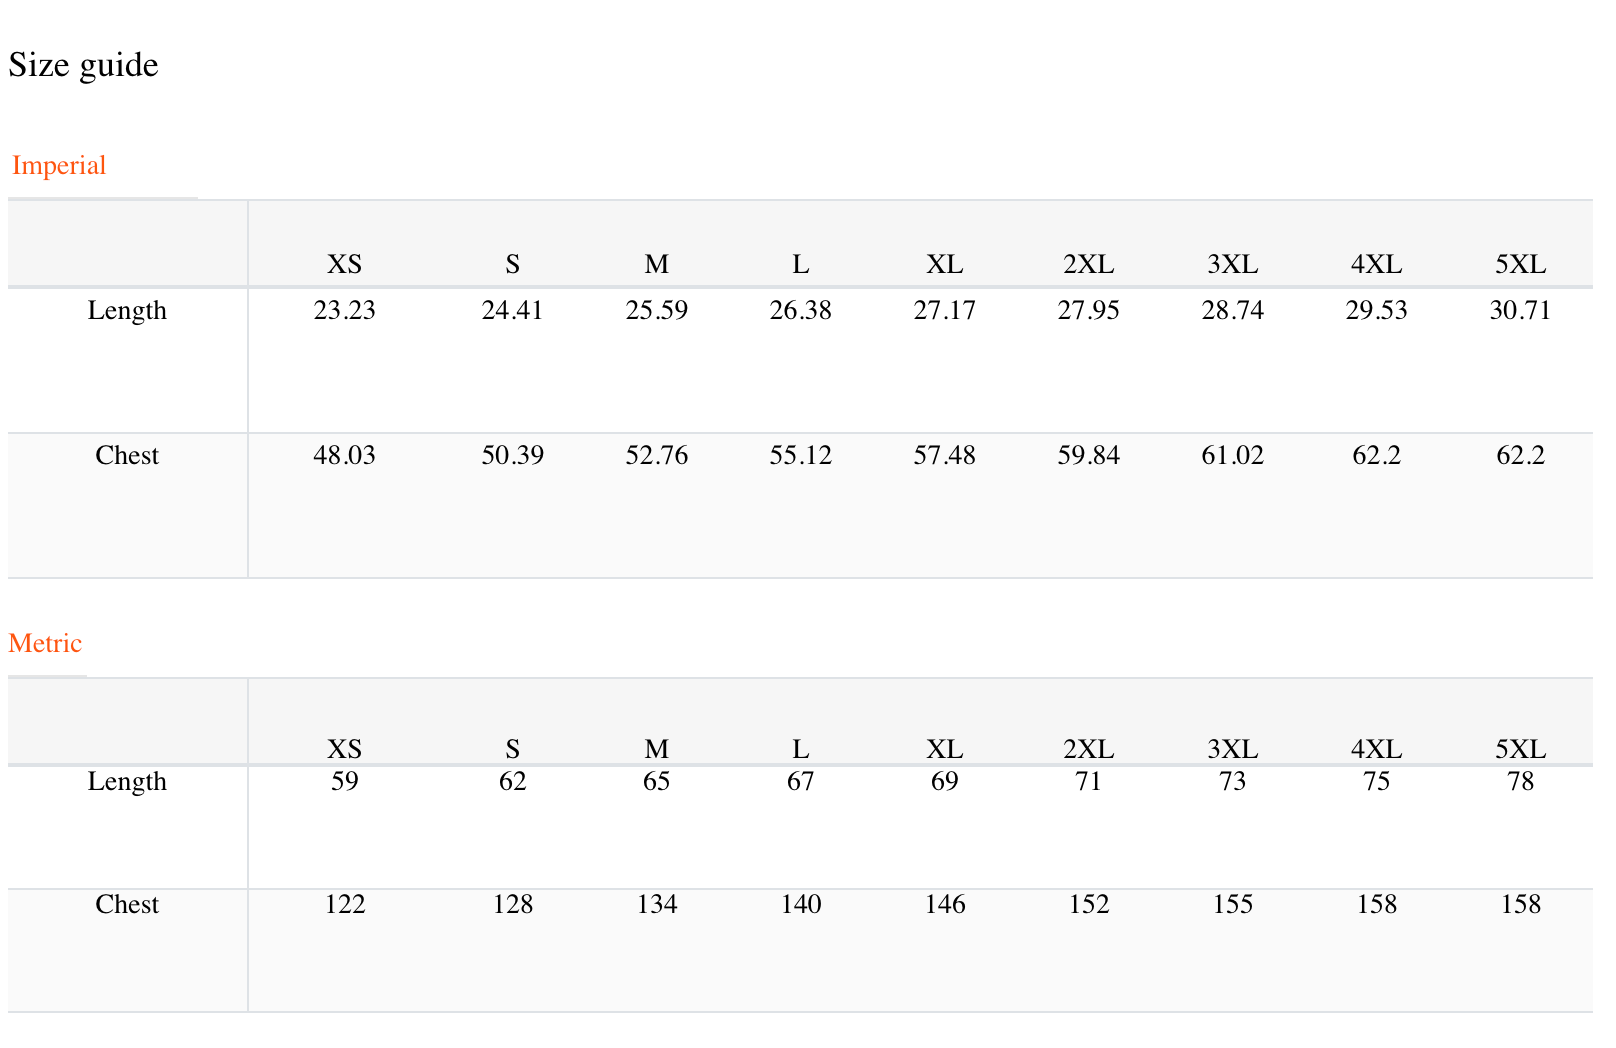Click the 25.59 length value
1616x1048 pixels.
[657, 311]
